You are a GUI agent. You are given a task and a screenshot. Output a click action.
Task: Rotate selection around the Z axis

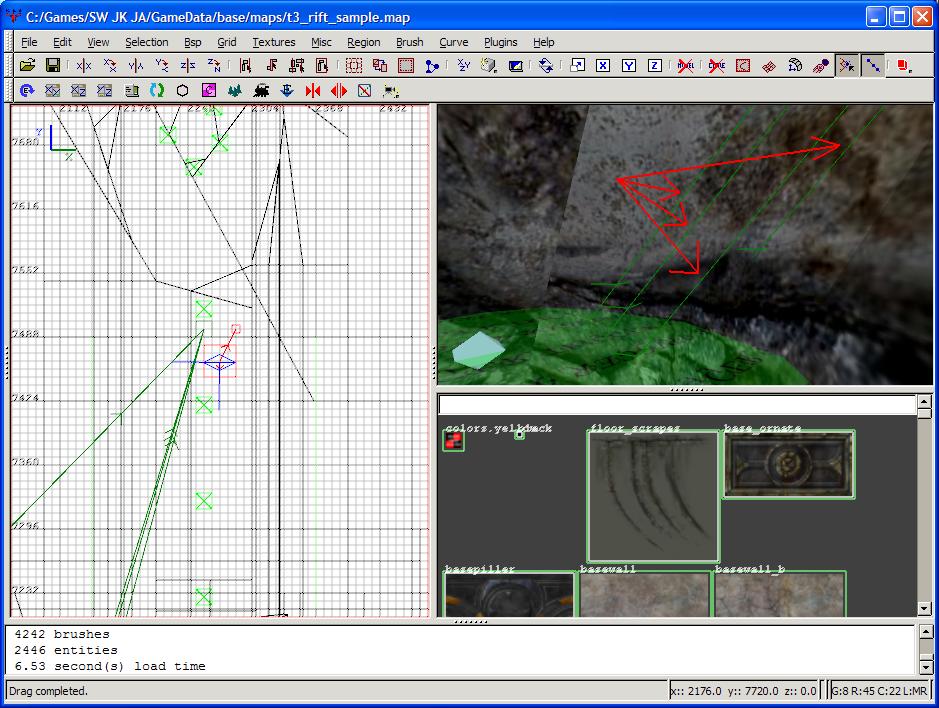point(214,65)
